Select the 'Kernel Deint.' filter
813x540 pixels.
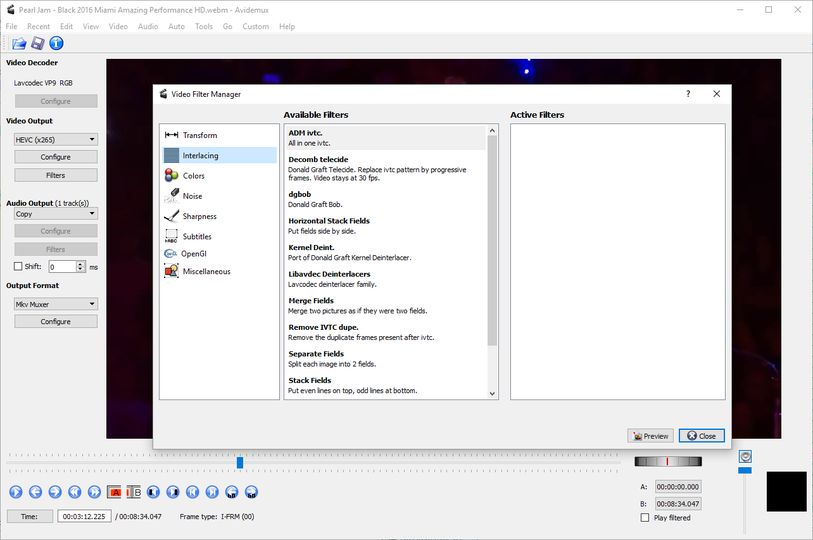[x=386, y=252]
